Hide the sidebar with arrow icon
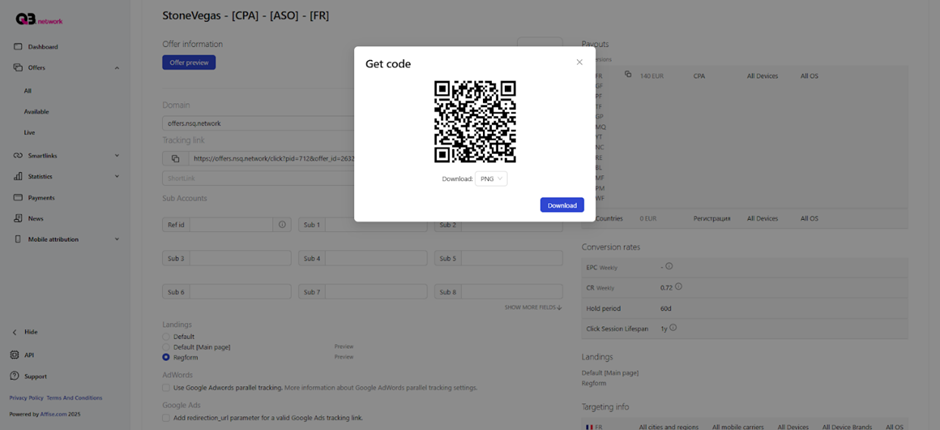 [15, 332]
